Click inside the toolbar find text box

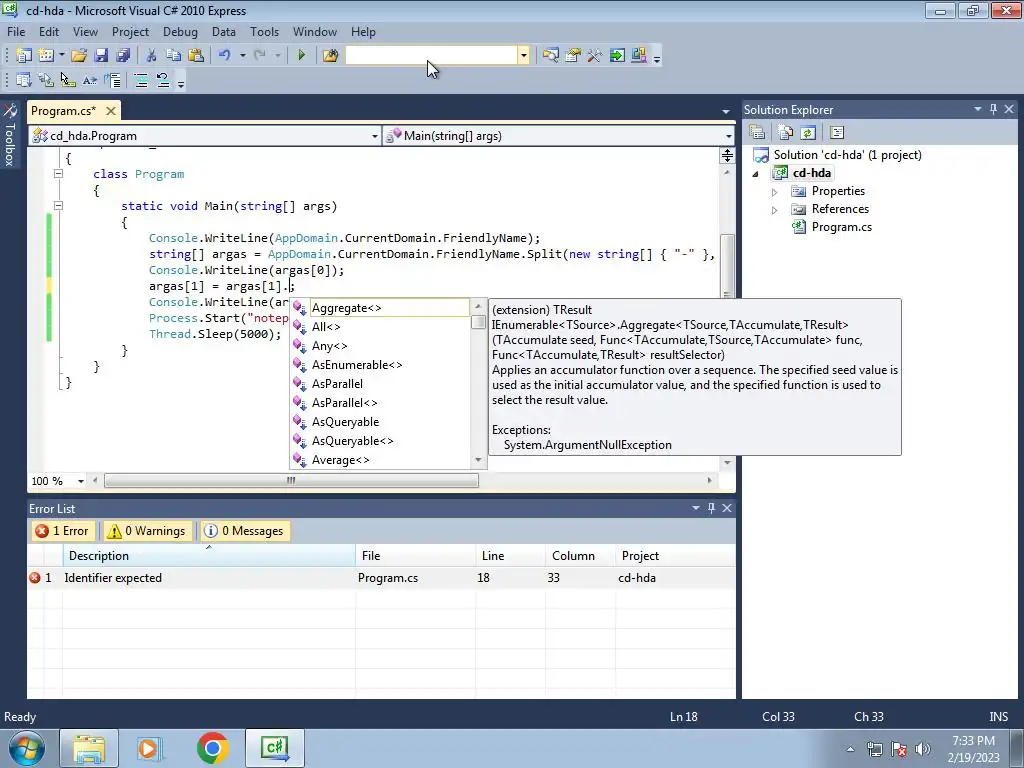point(432,56)
